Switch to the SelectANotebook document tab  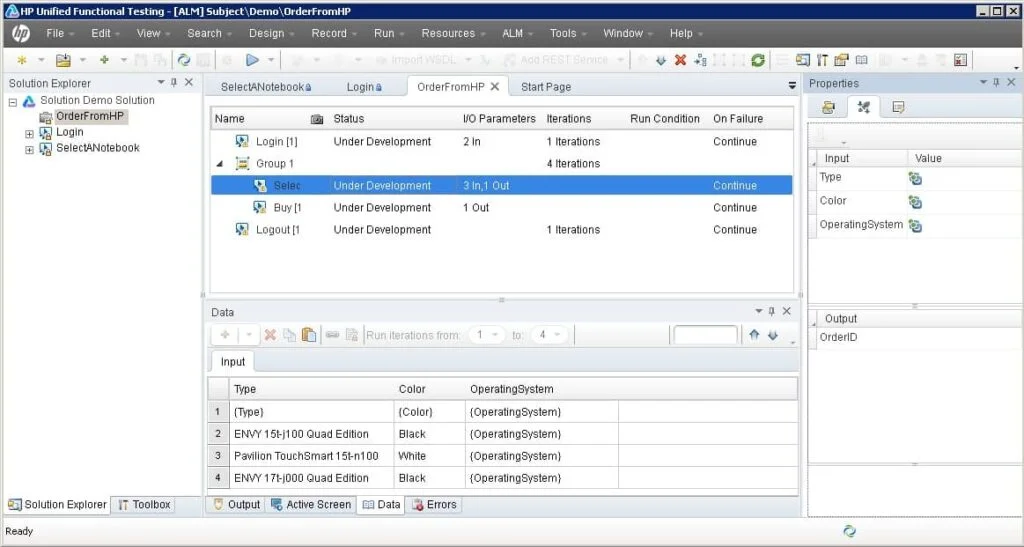tap(266, 87)
